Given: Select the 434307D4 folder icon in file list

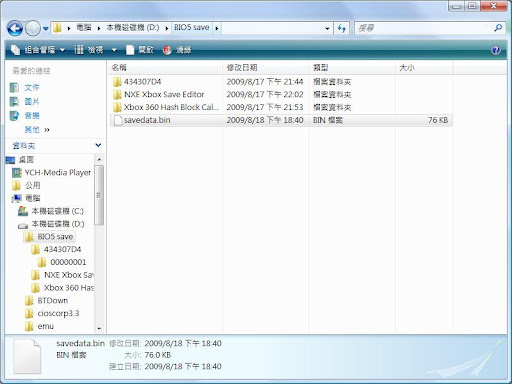Looking at the screenshot, I should pos(117,82).
